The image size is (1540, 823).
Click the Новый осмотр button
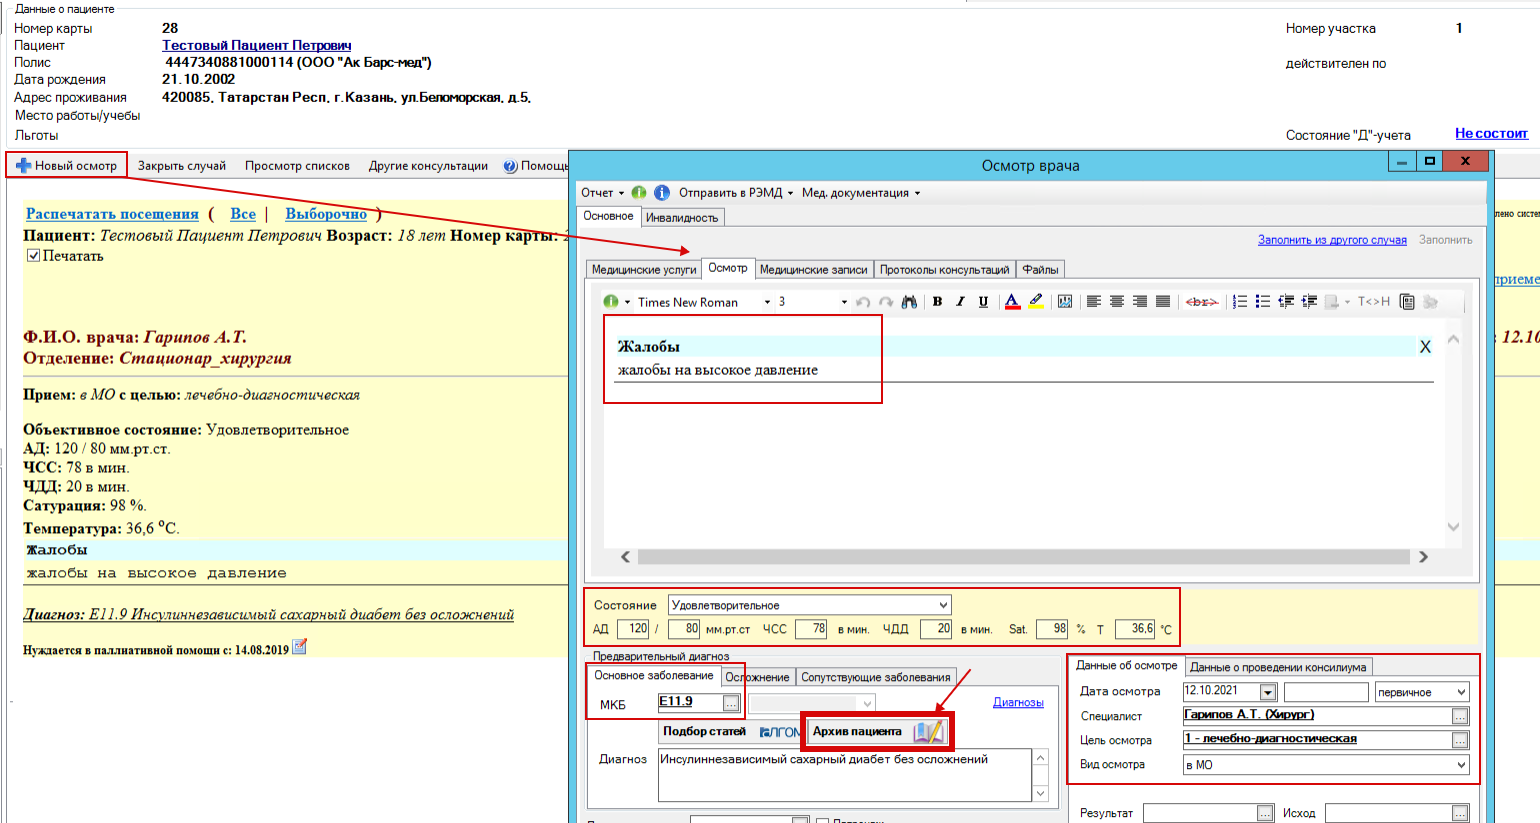(x=67, y=166)
